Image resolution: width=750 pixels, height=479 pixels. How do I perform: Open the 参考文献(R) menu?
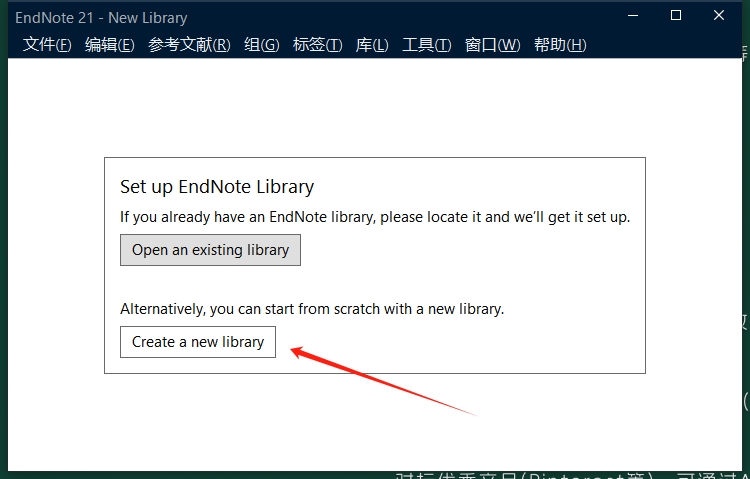(189, 45)
